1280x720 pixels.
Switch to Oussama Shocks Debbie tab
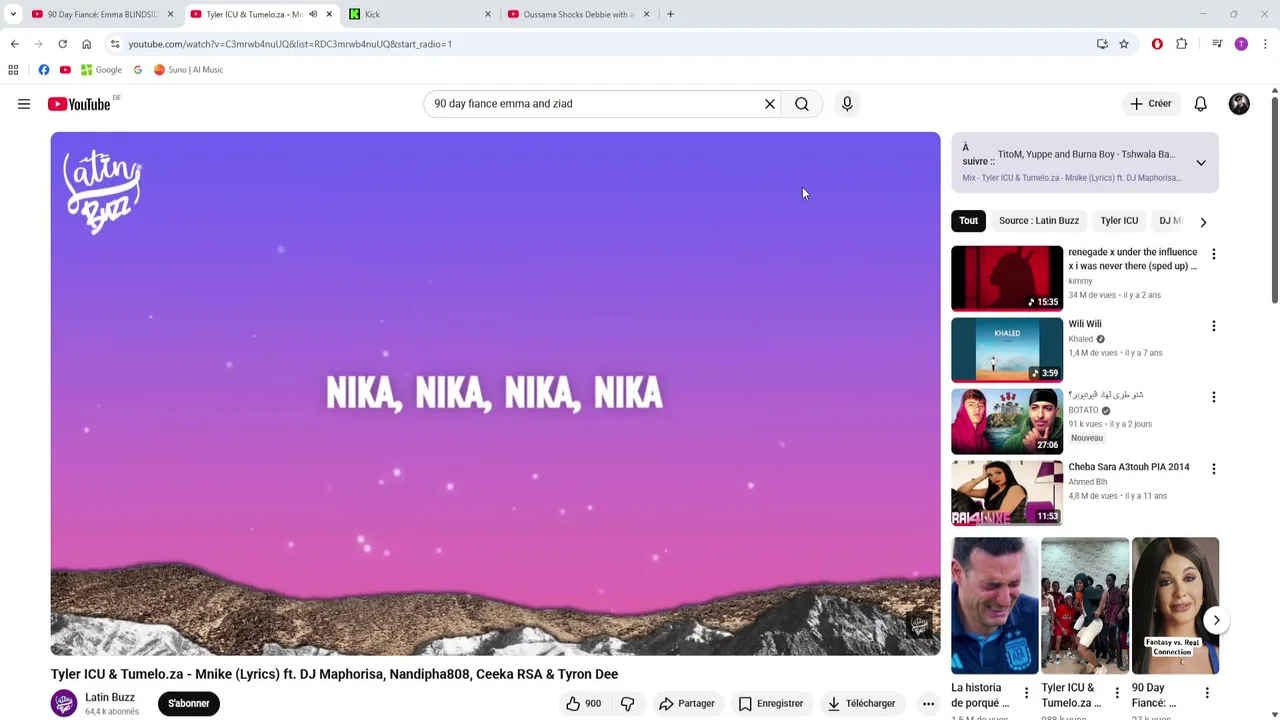pyautogui.click(x=578, y=14)
